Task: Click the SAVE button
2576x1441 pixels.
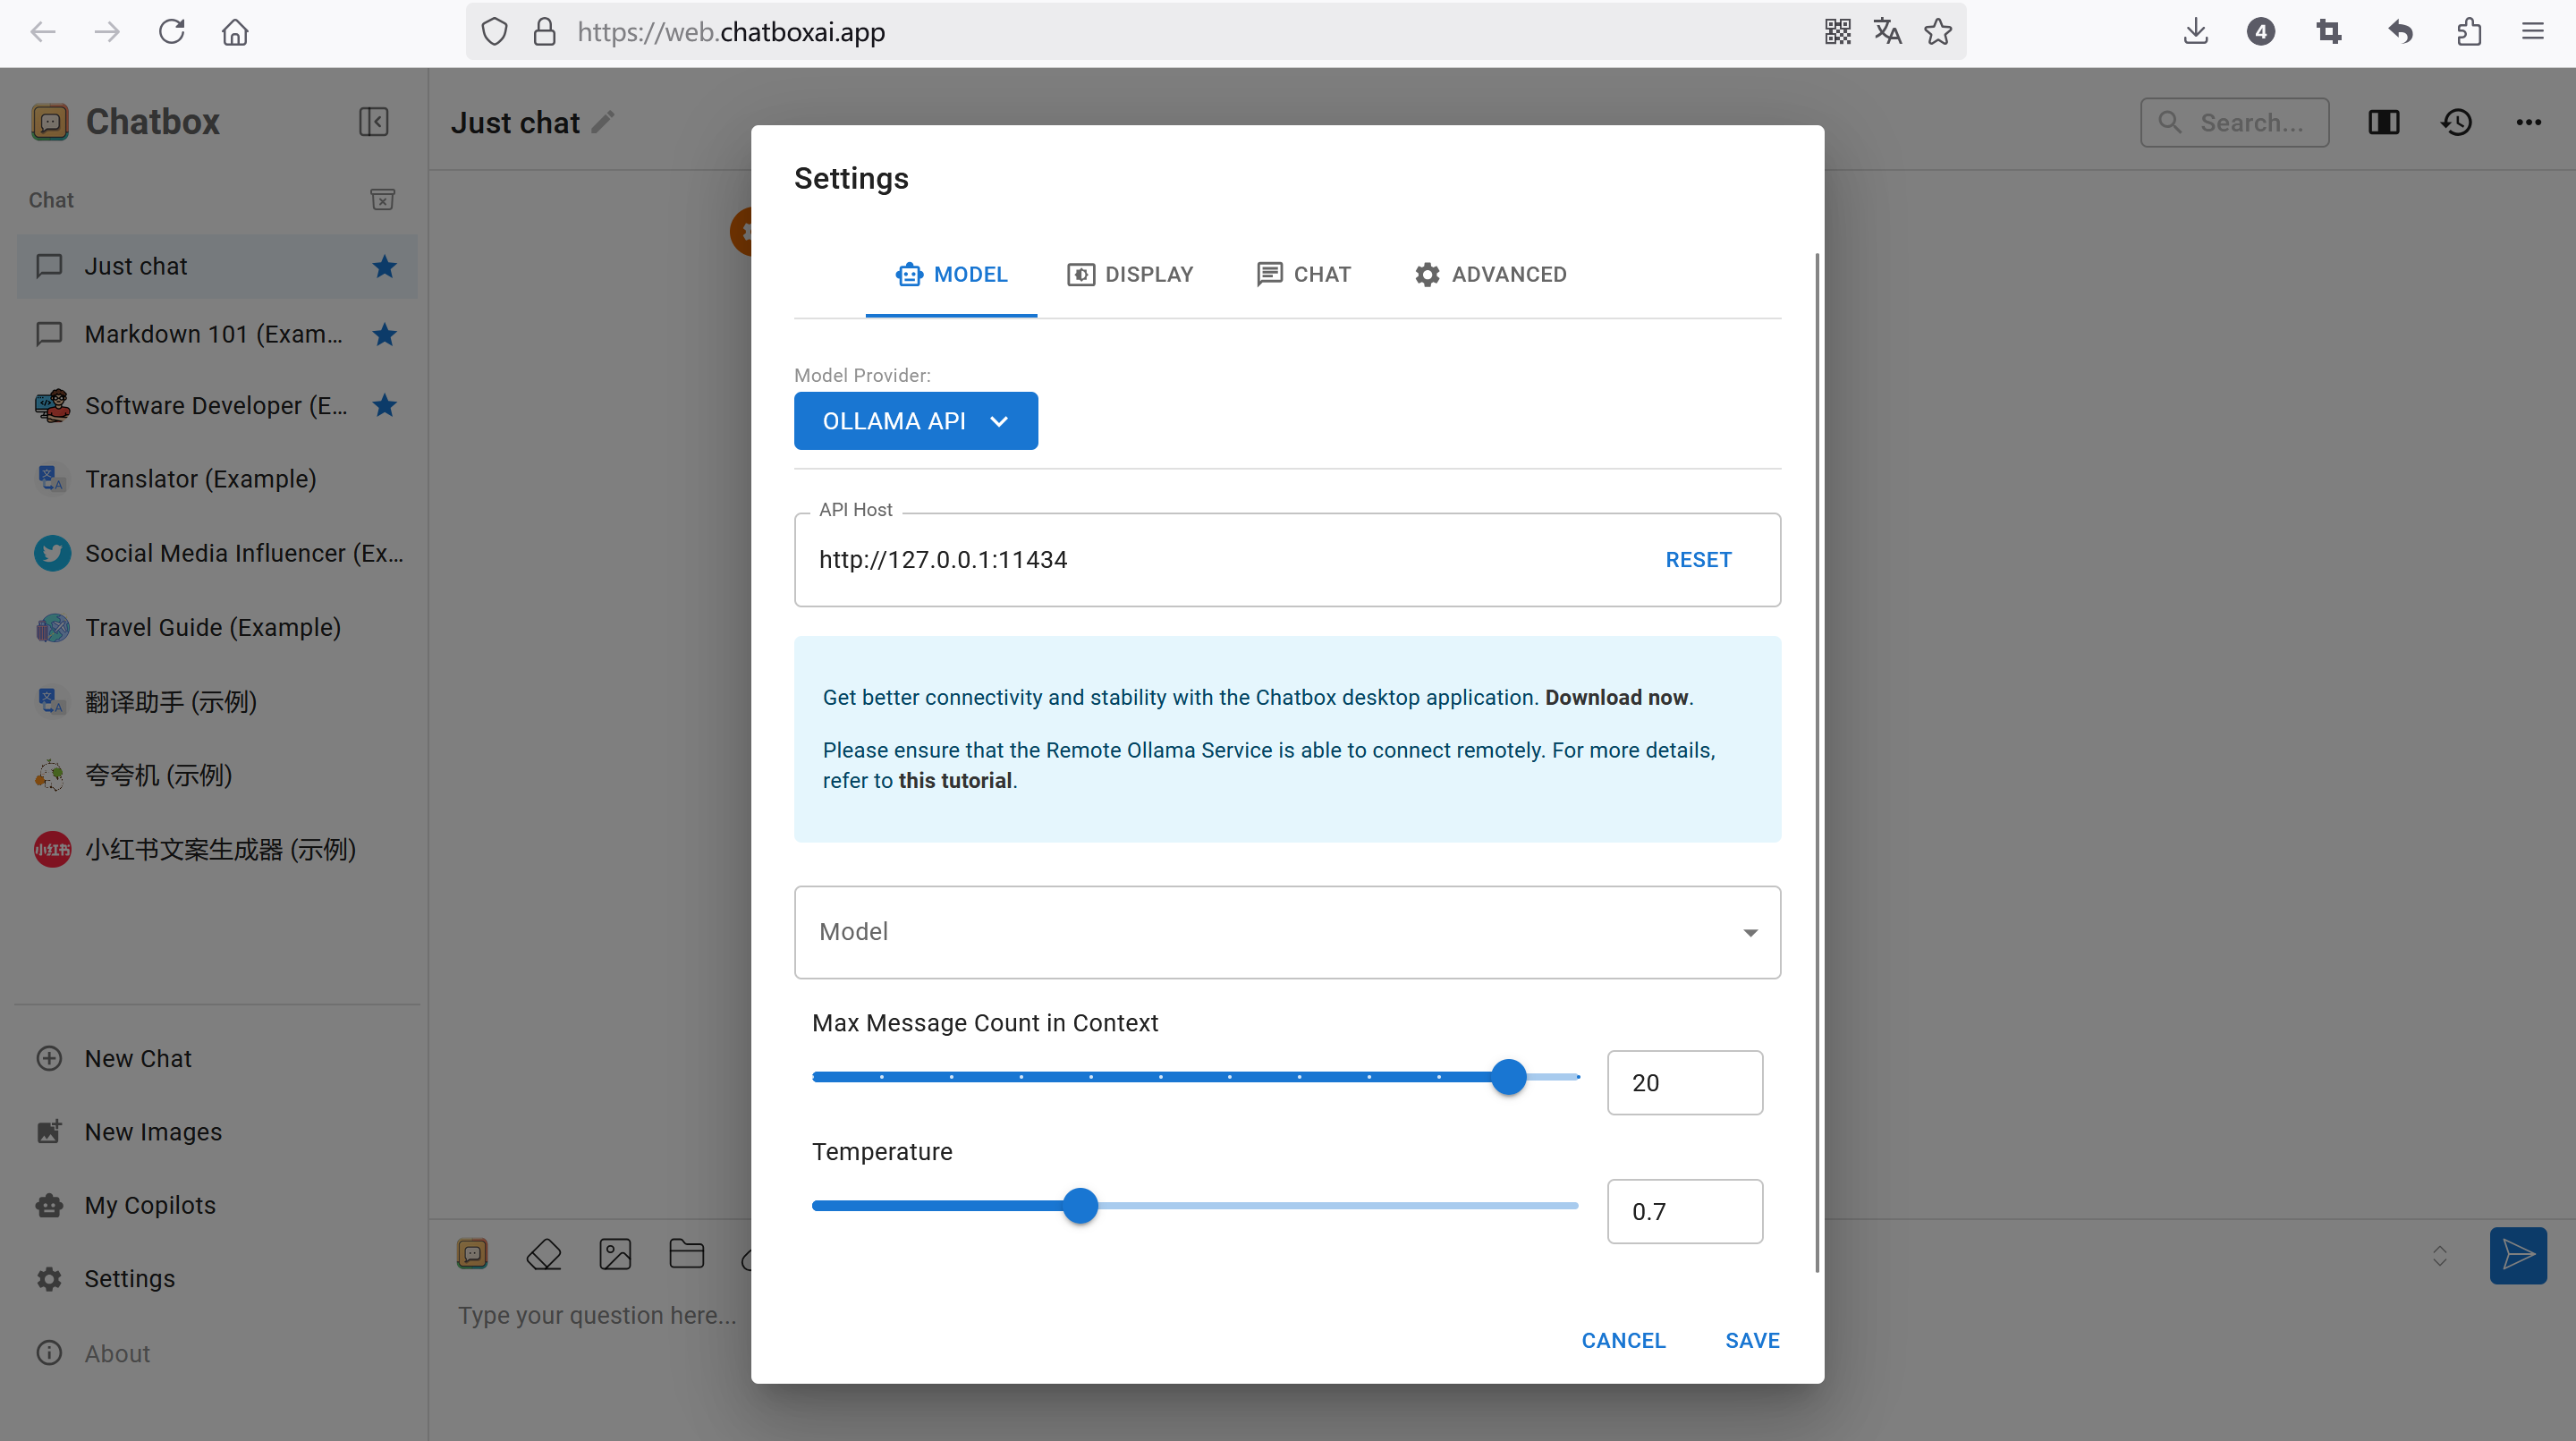Action: coord(1751,1340)
